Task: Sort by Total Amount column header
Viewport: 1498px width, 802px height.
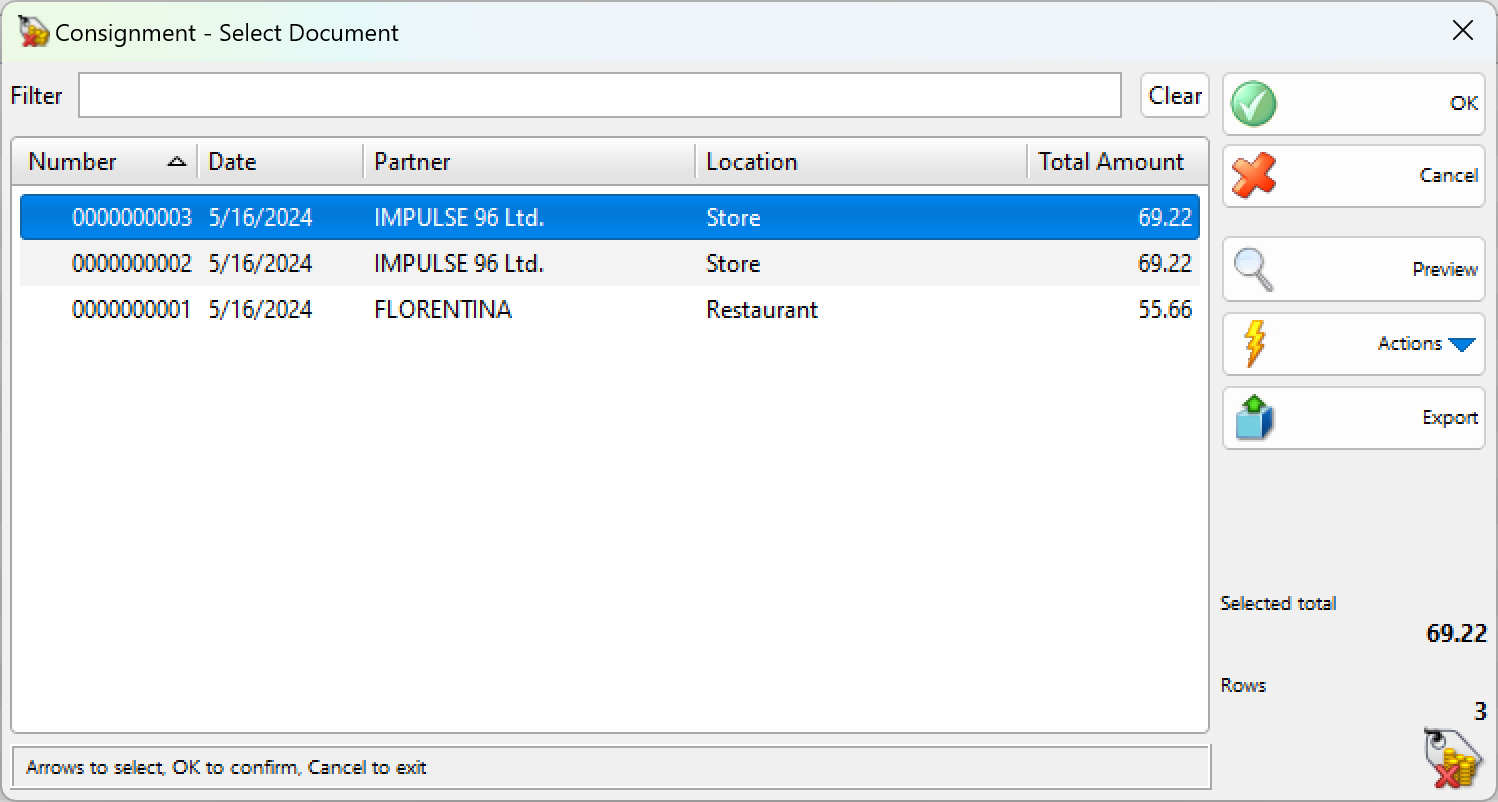Action: 1110,162
